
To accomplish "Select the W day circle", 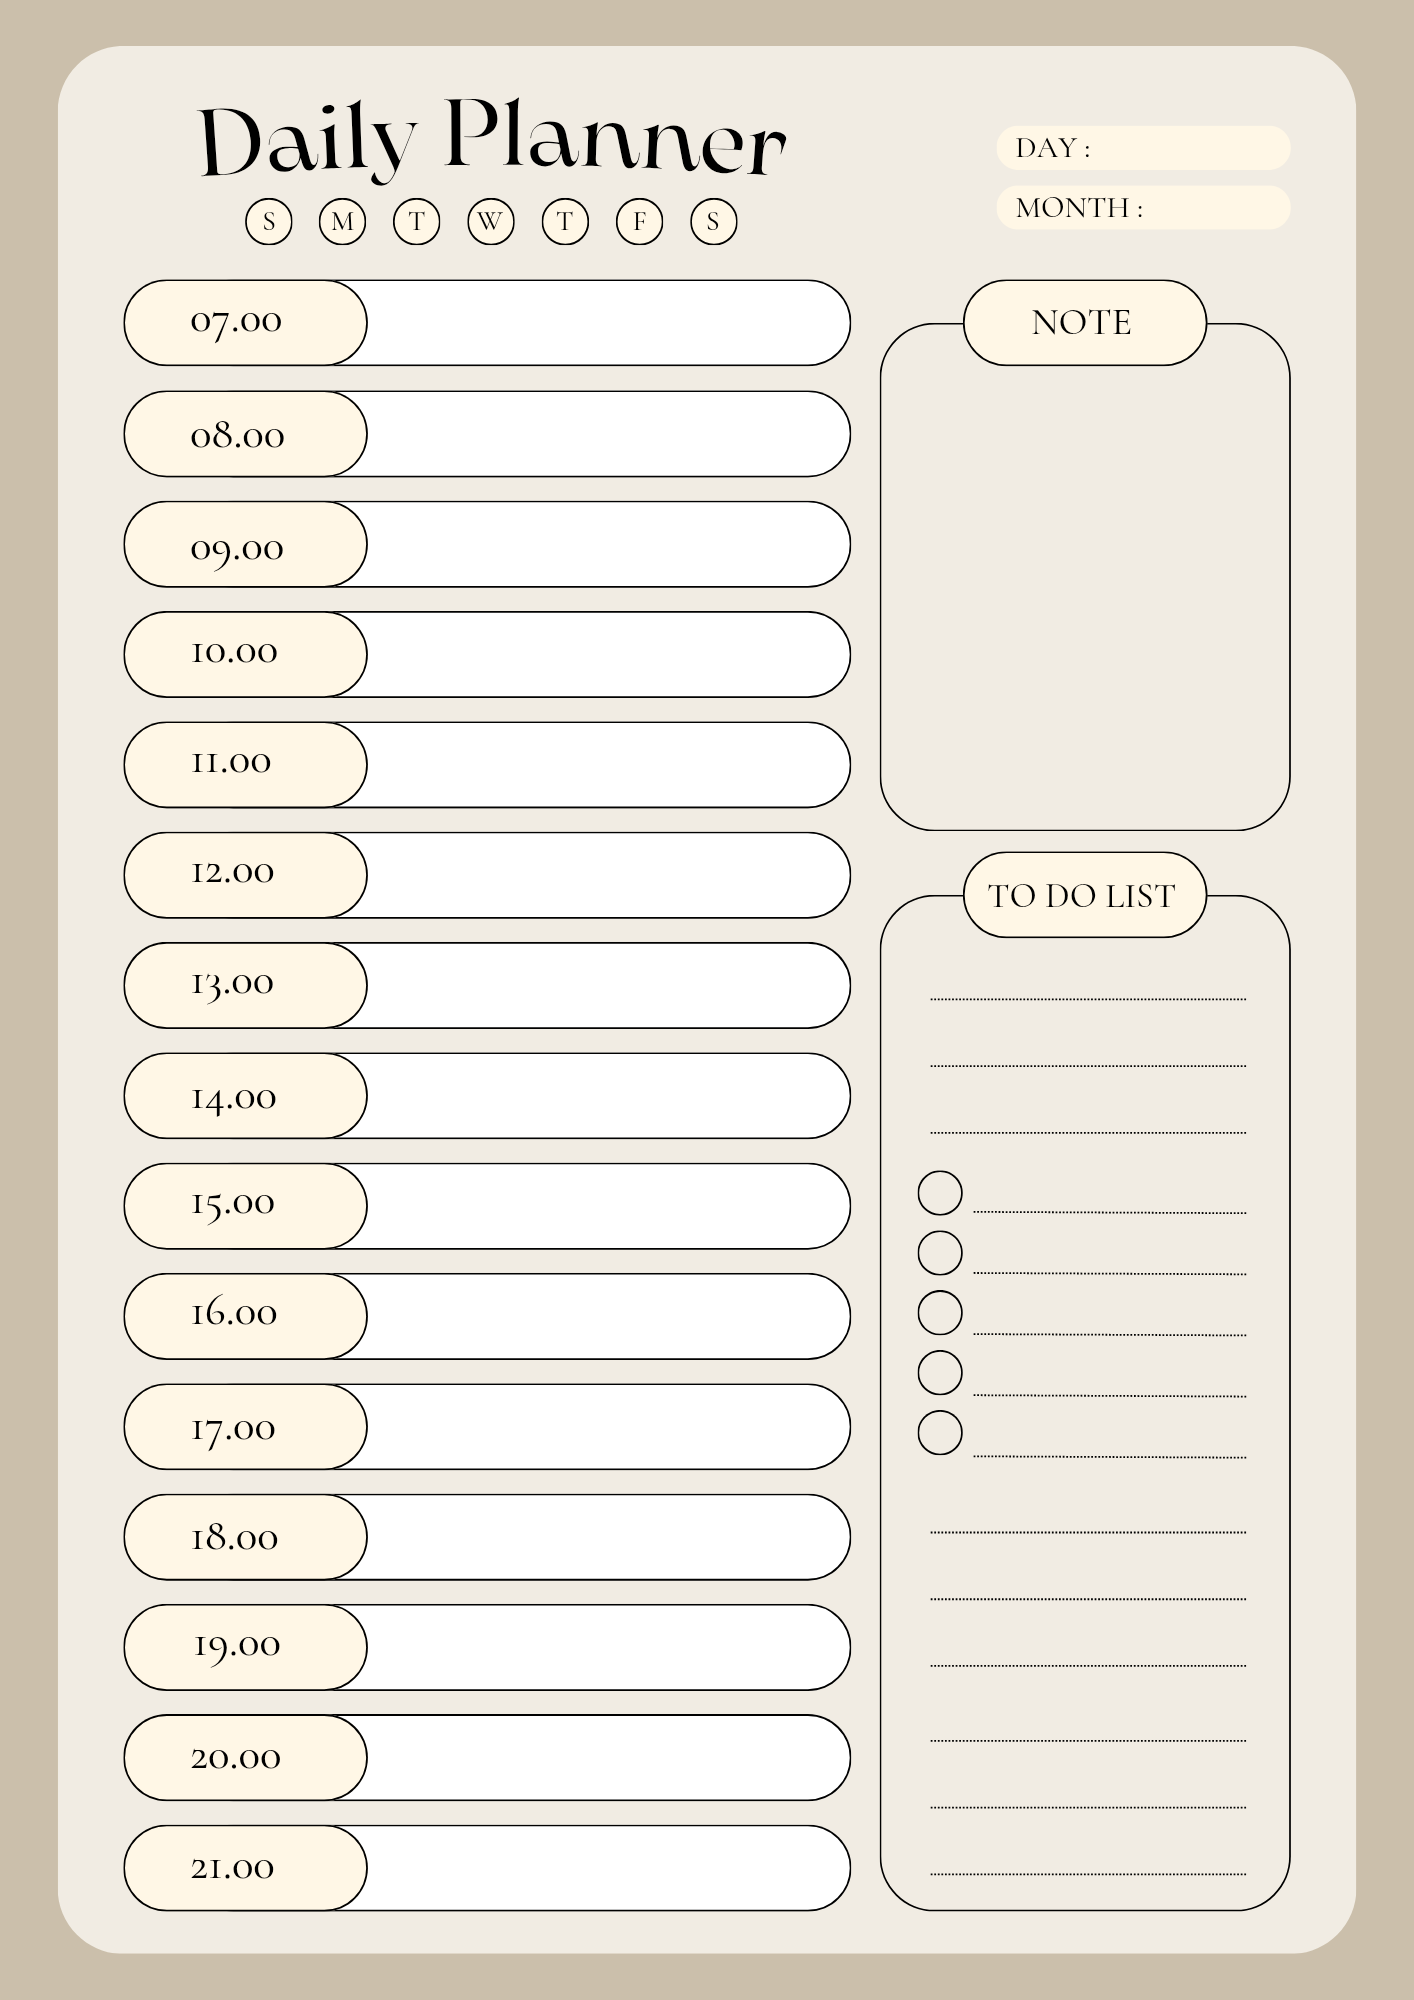I will click(490, 221).
